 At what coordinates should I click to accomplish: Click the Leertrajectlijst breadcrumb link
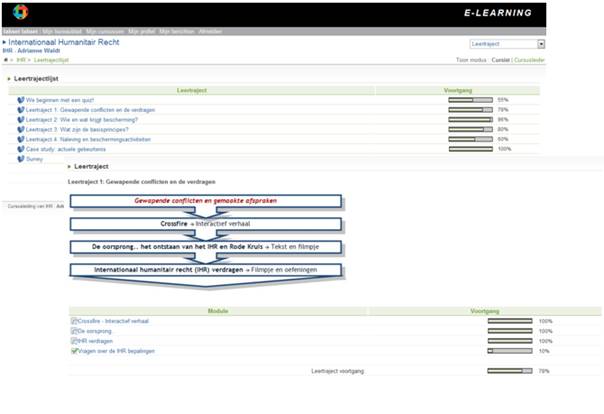(51, 60)
